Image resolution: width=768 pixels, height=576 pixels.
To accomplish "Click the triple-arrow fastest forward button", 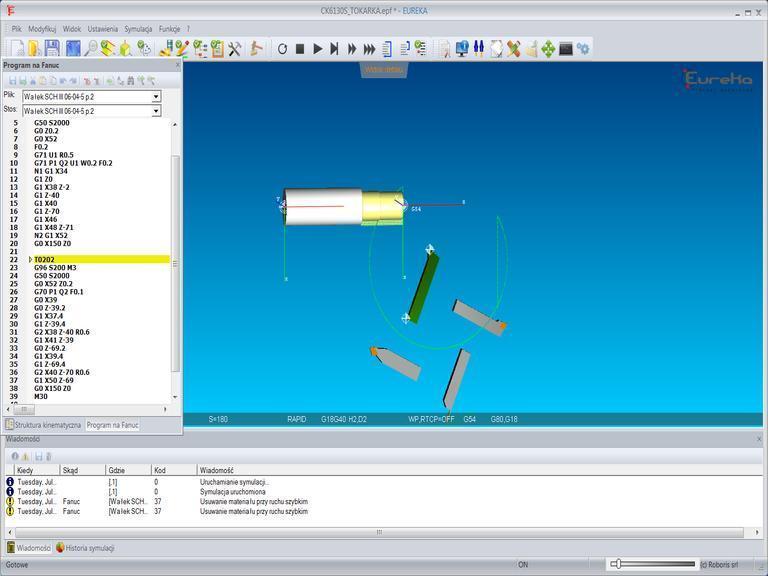I will pos(369,48).
